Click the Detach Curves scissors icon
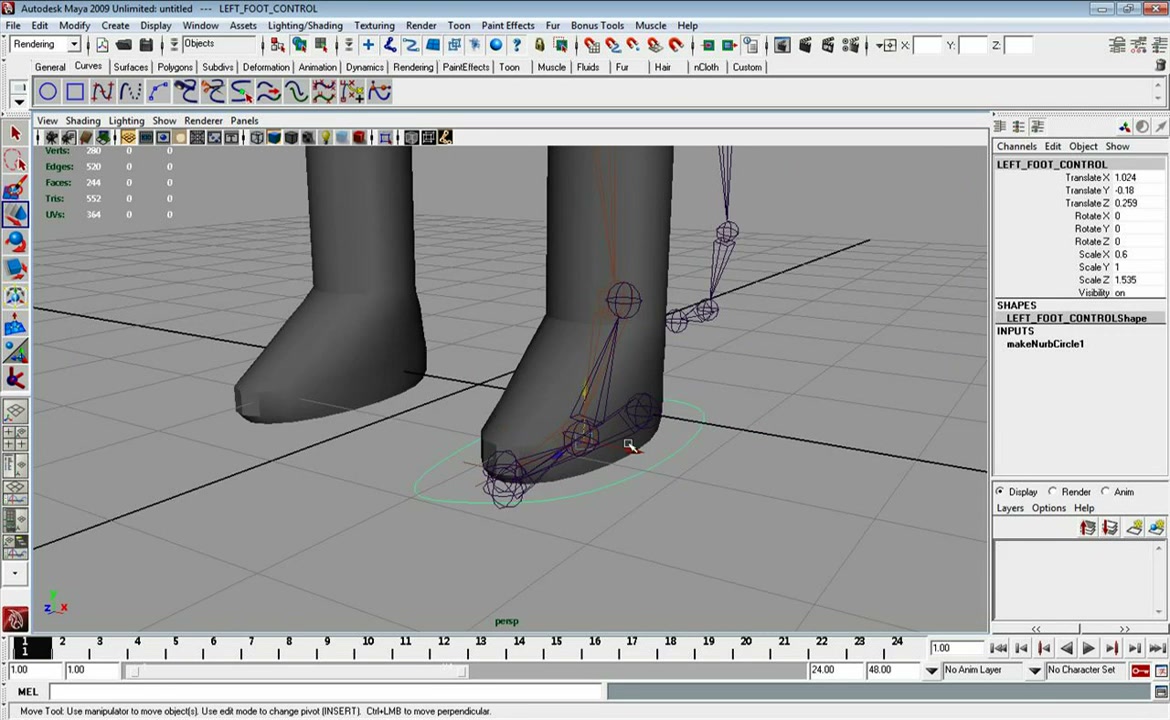This screenshot has height=720, width=1170. click(213, 92)
